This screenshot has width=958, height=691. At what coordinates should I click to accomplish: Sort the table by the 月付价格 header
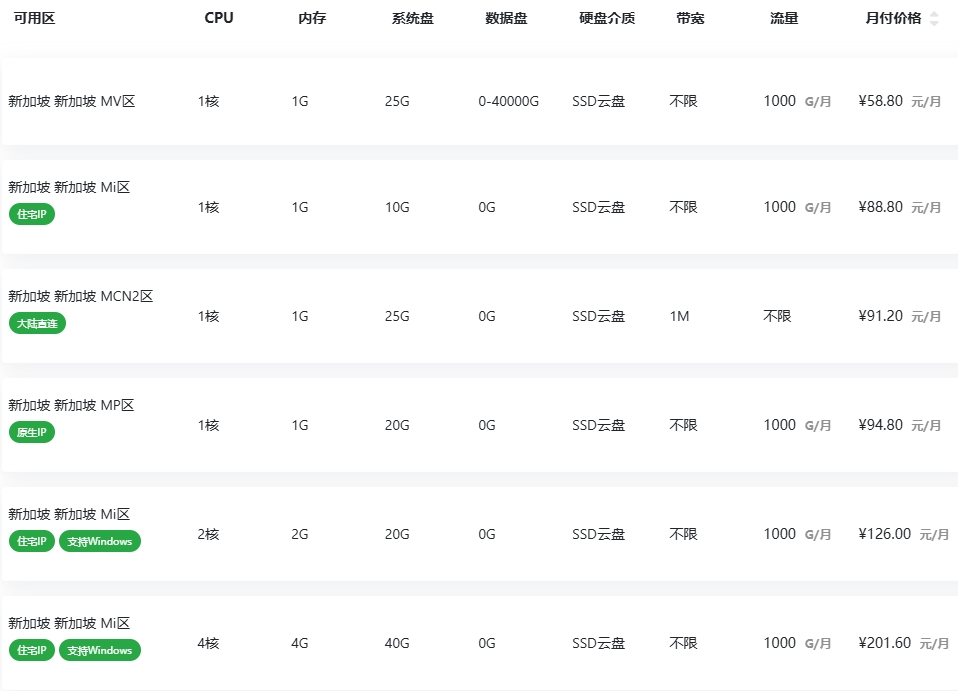(x=893, y=19)
